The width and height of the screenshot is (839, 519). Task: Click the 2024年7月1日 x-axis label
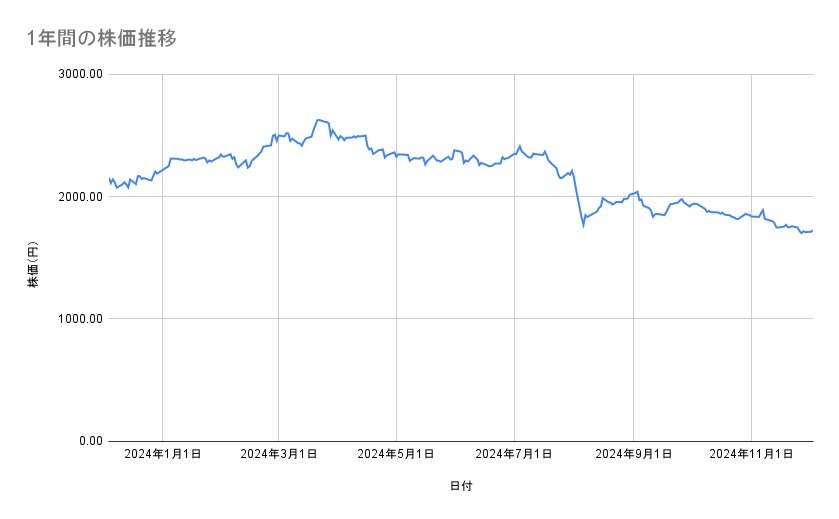515,455
